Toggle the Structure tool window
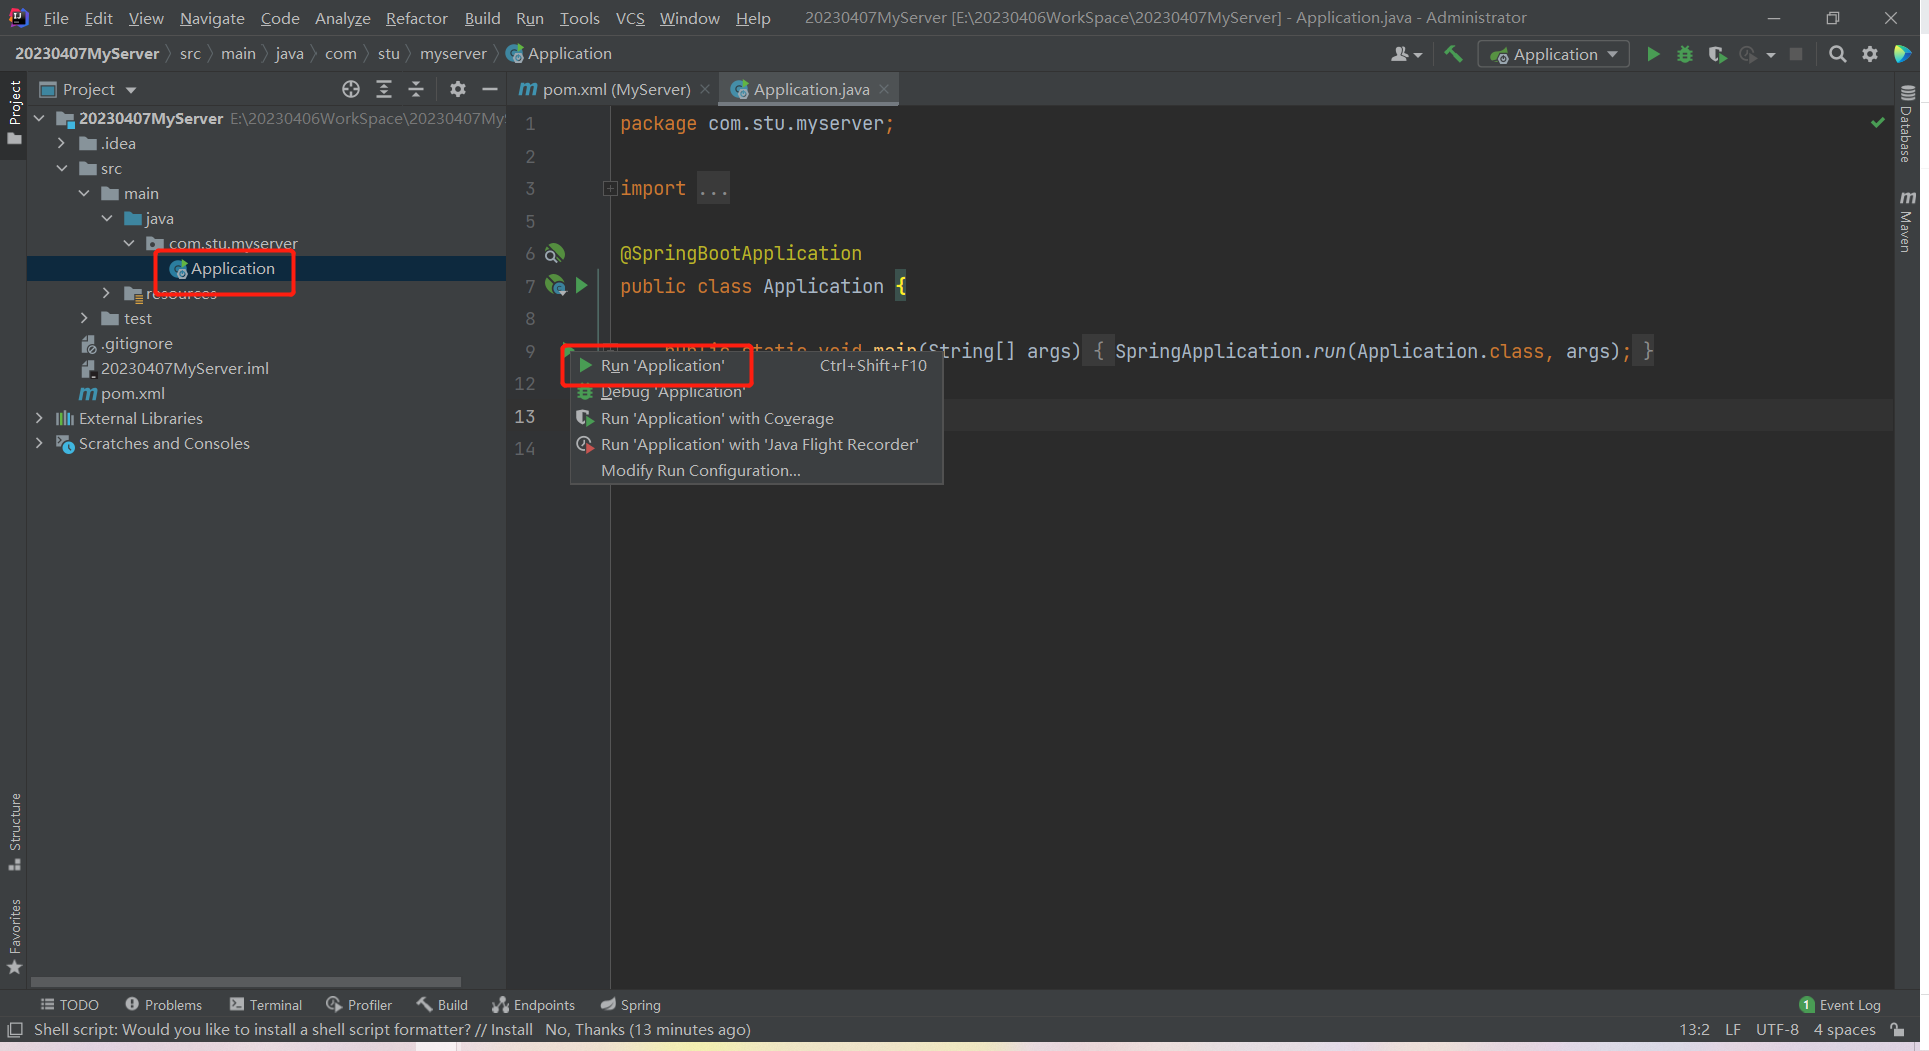1929x1051 pixels. pos(14,830)
